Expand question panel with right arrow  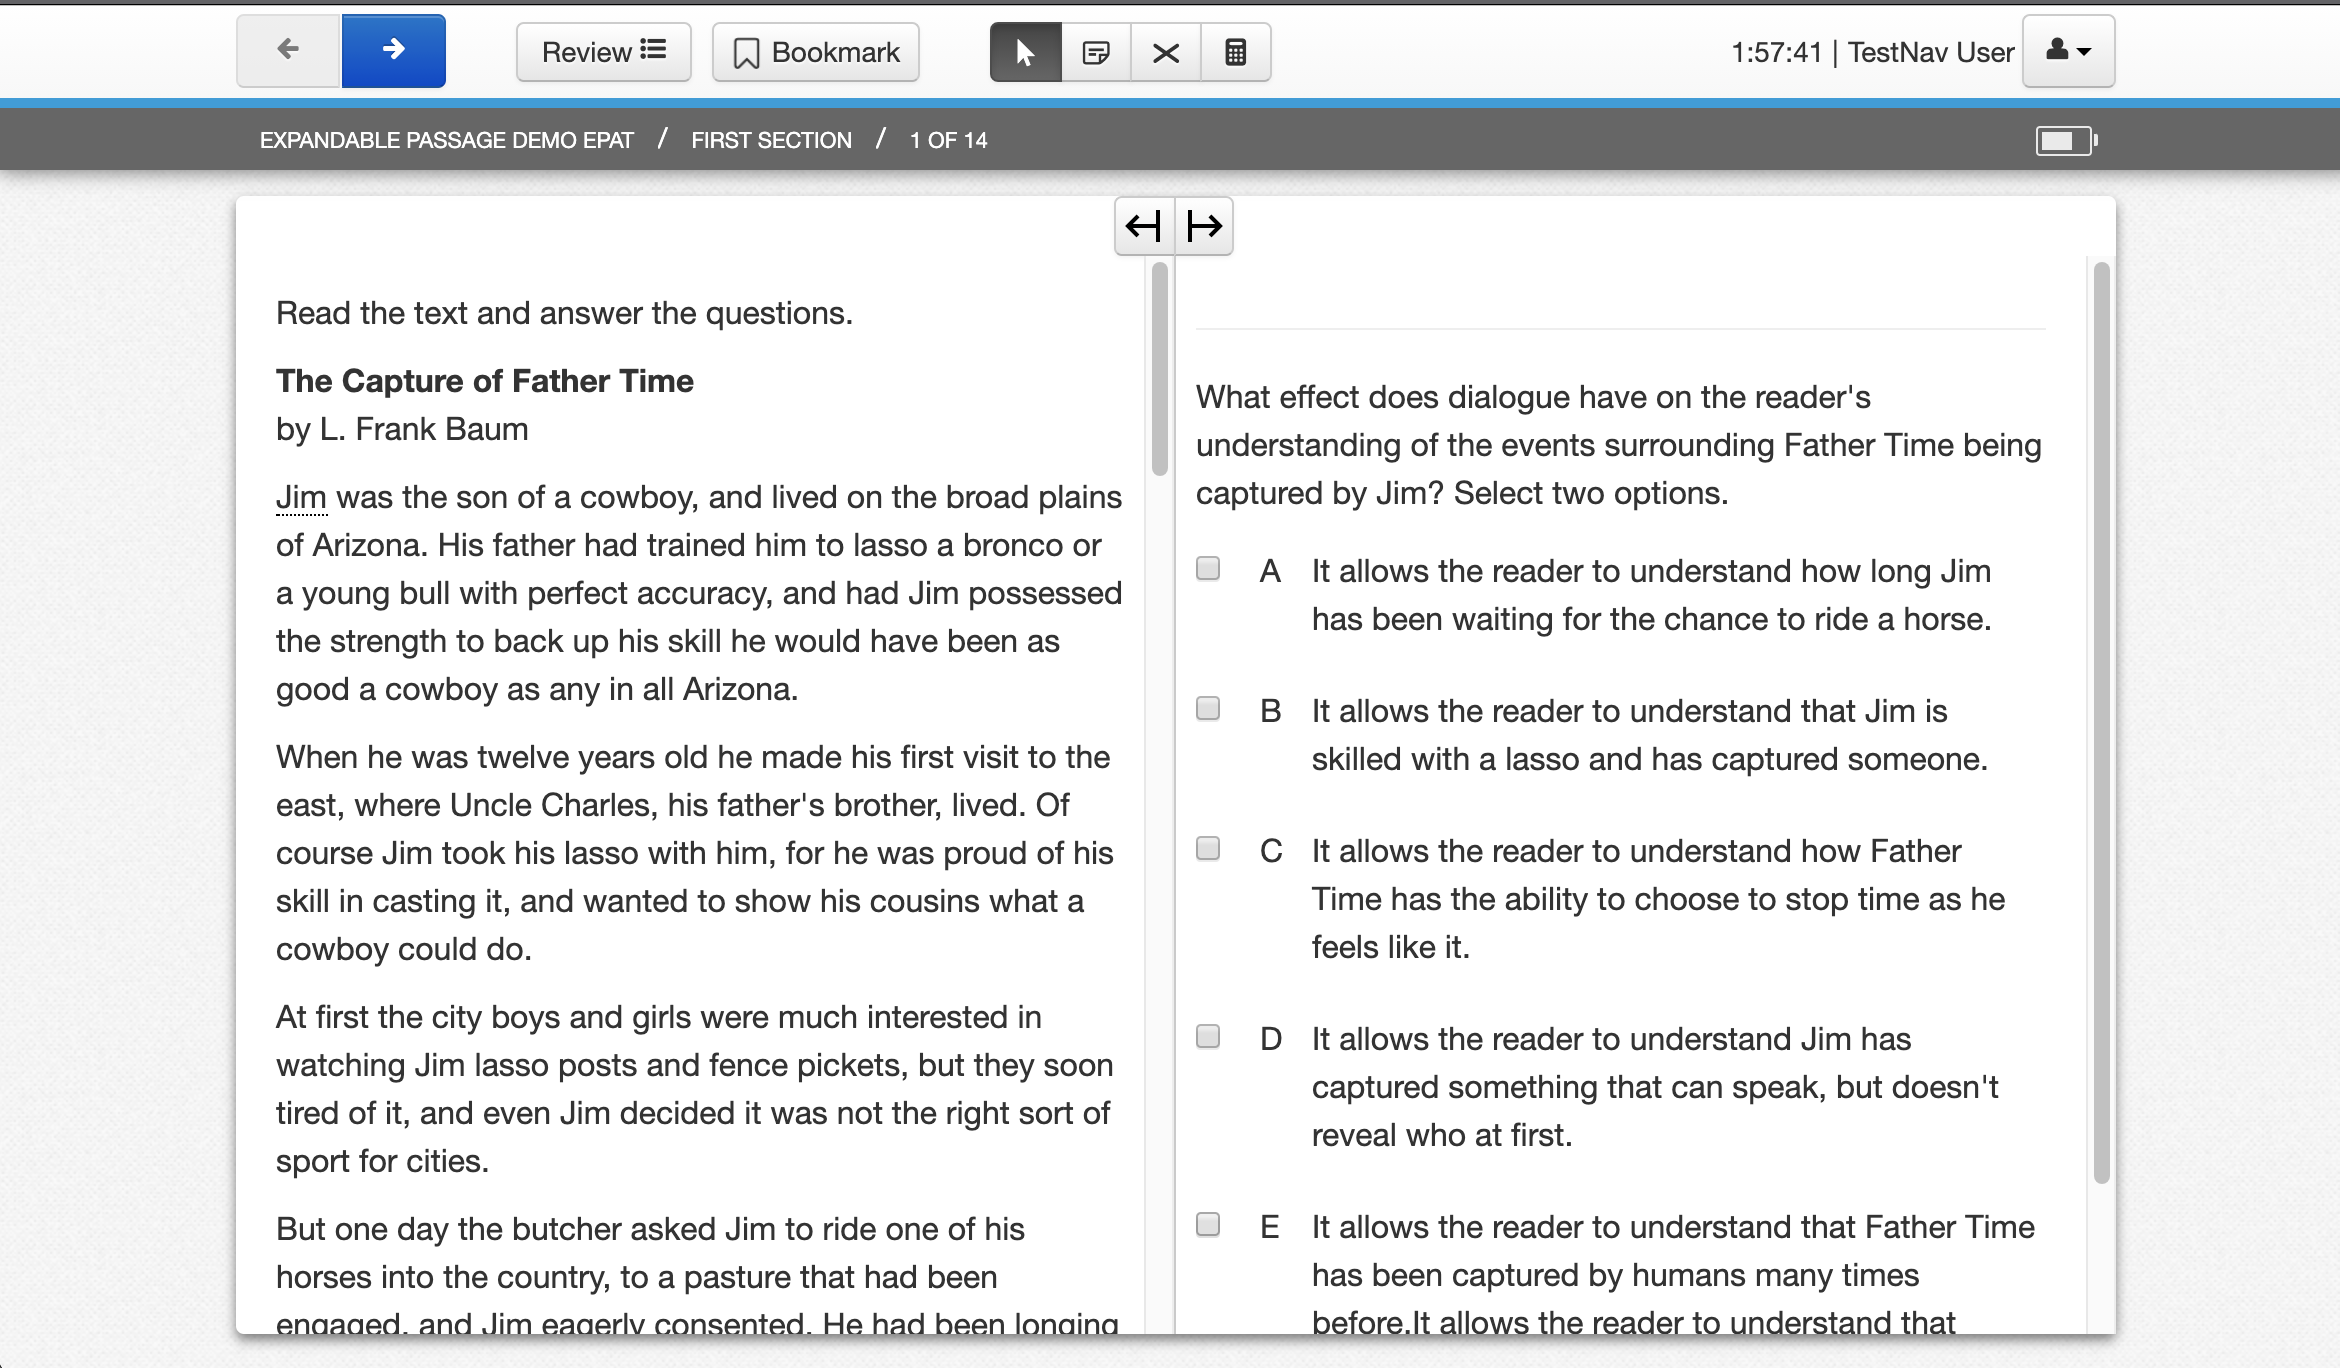point(1204,226)
